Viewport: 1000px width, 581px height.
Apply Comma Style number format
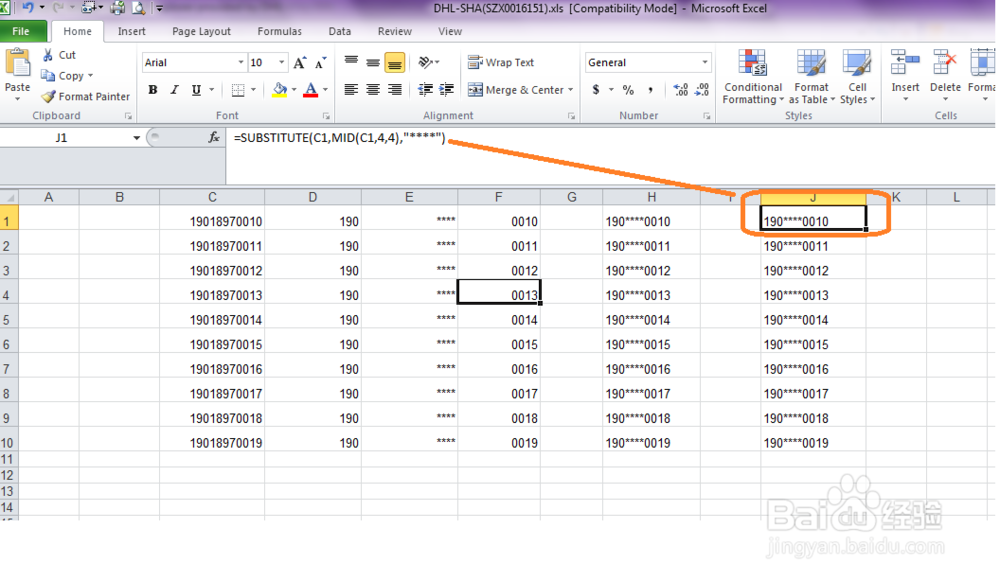[650, 90]
